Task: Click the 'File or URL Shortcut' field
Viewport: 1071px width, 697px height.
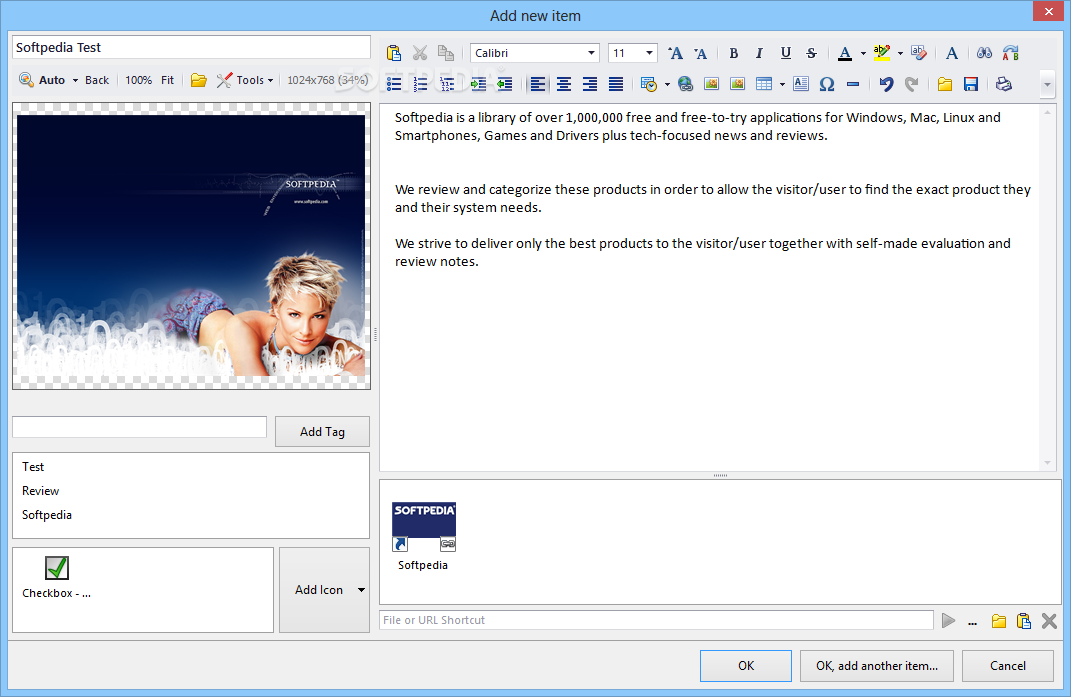Action: point(656,620)
